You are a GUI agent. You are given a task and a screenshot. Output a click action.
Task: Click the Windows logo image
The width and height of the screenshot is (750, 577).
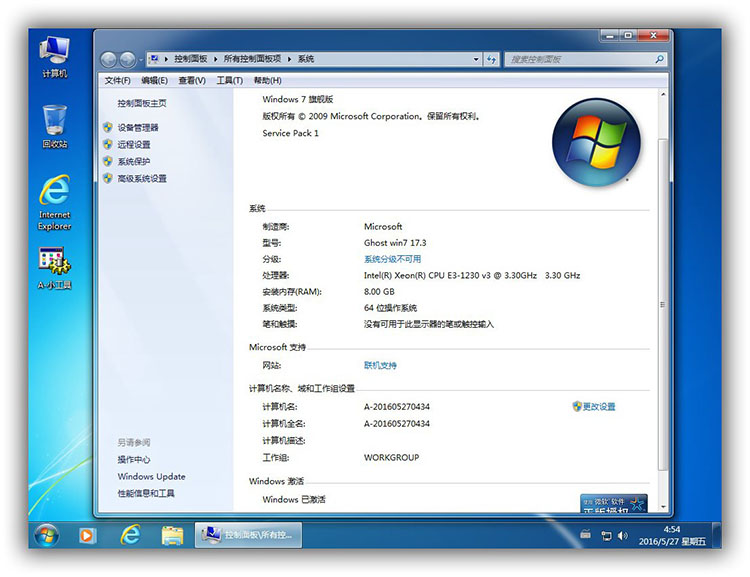[596, 142]
